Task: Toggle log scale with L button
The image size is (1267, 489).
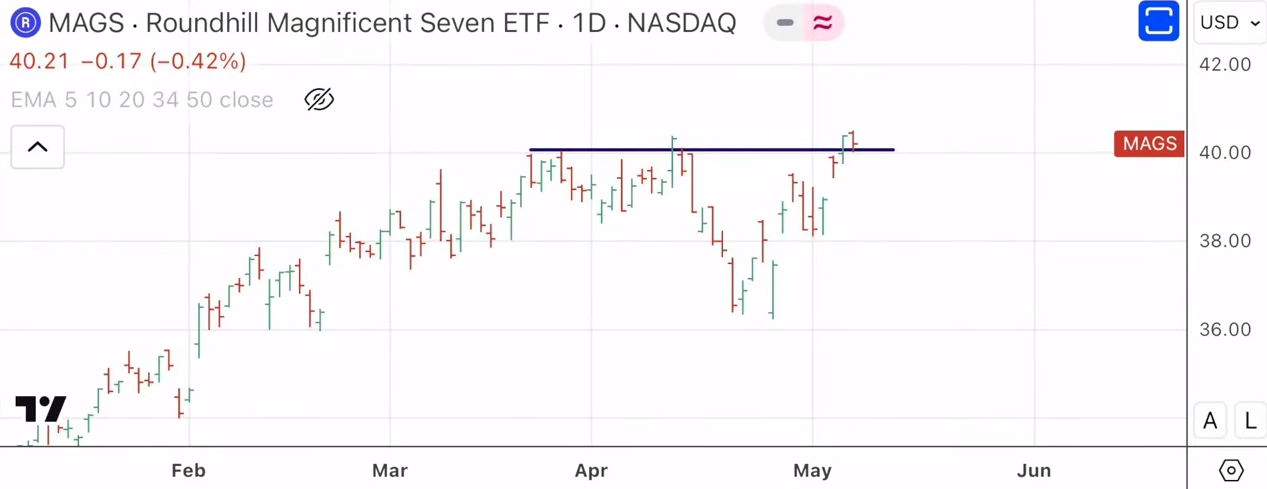Action: [1250, 421]
